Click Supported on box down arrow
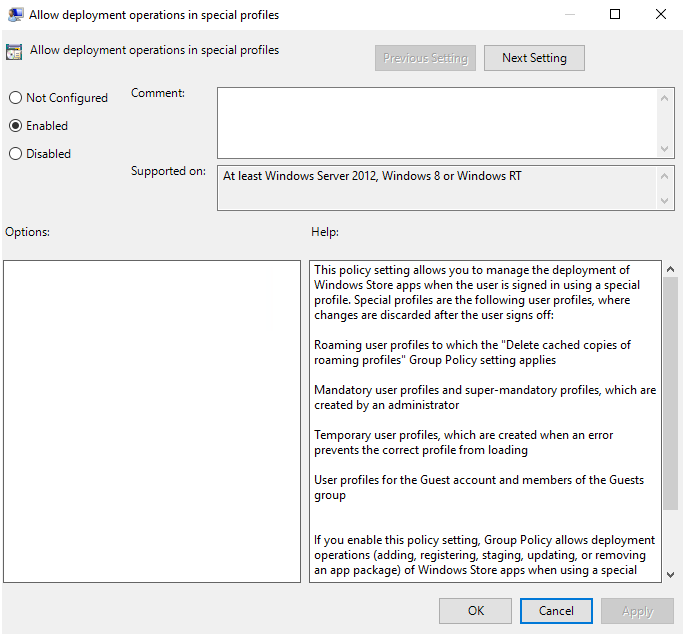686x638 pixels. [666, 202]
